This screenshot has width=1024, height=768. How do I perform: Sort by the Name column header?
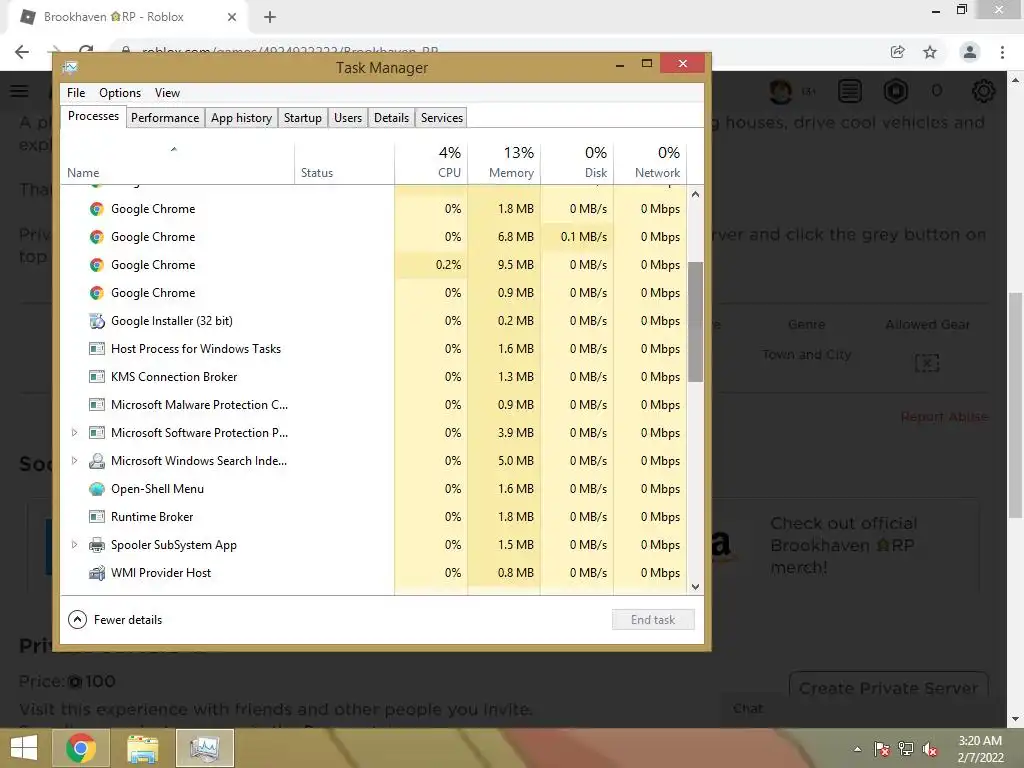(178, 161)
